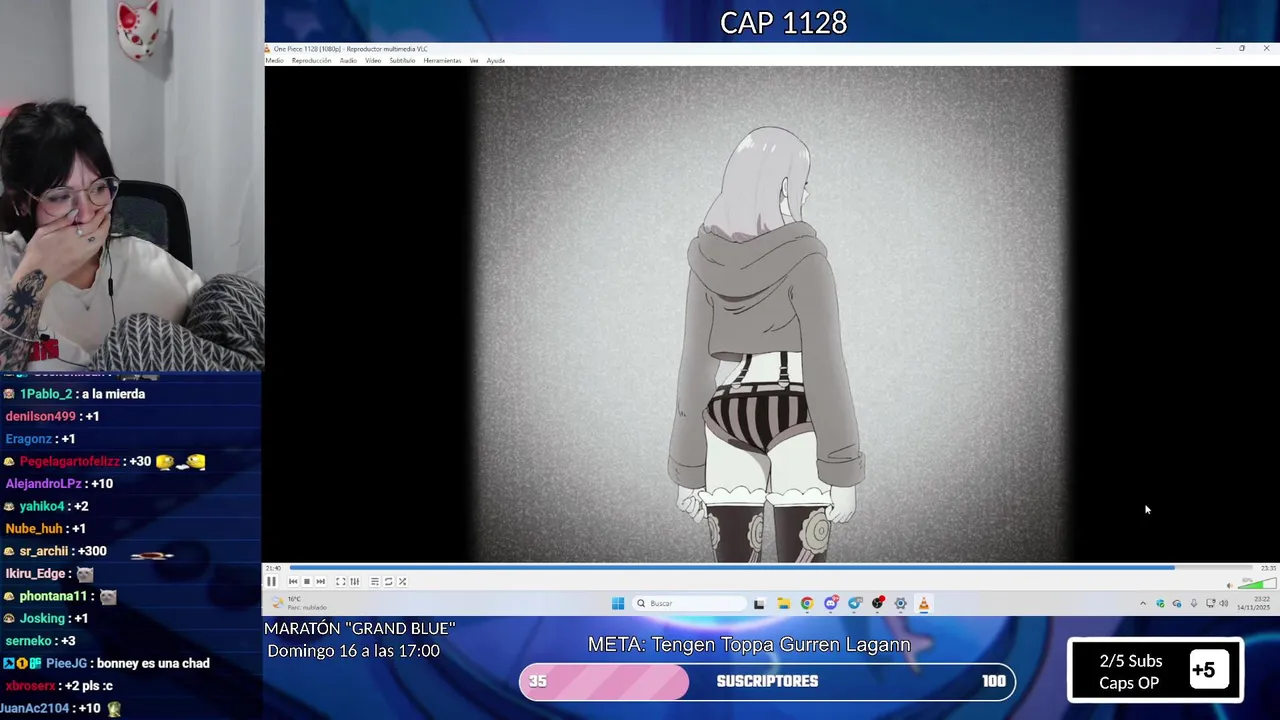Click the first system tray shield icon
Viewport: 1280px width, 720px height.
click(1160, 603)
